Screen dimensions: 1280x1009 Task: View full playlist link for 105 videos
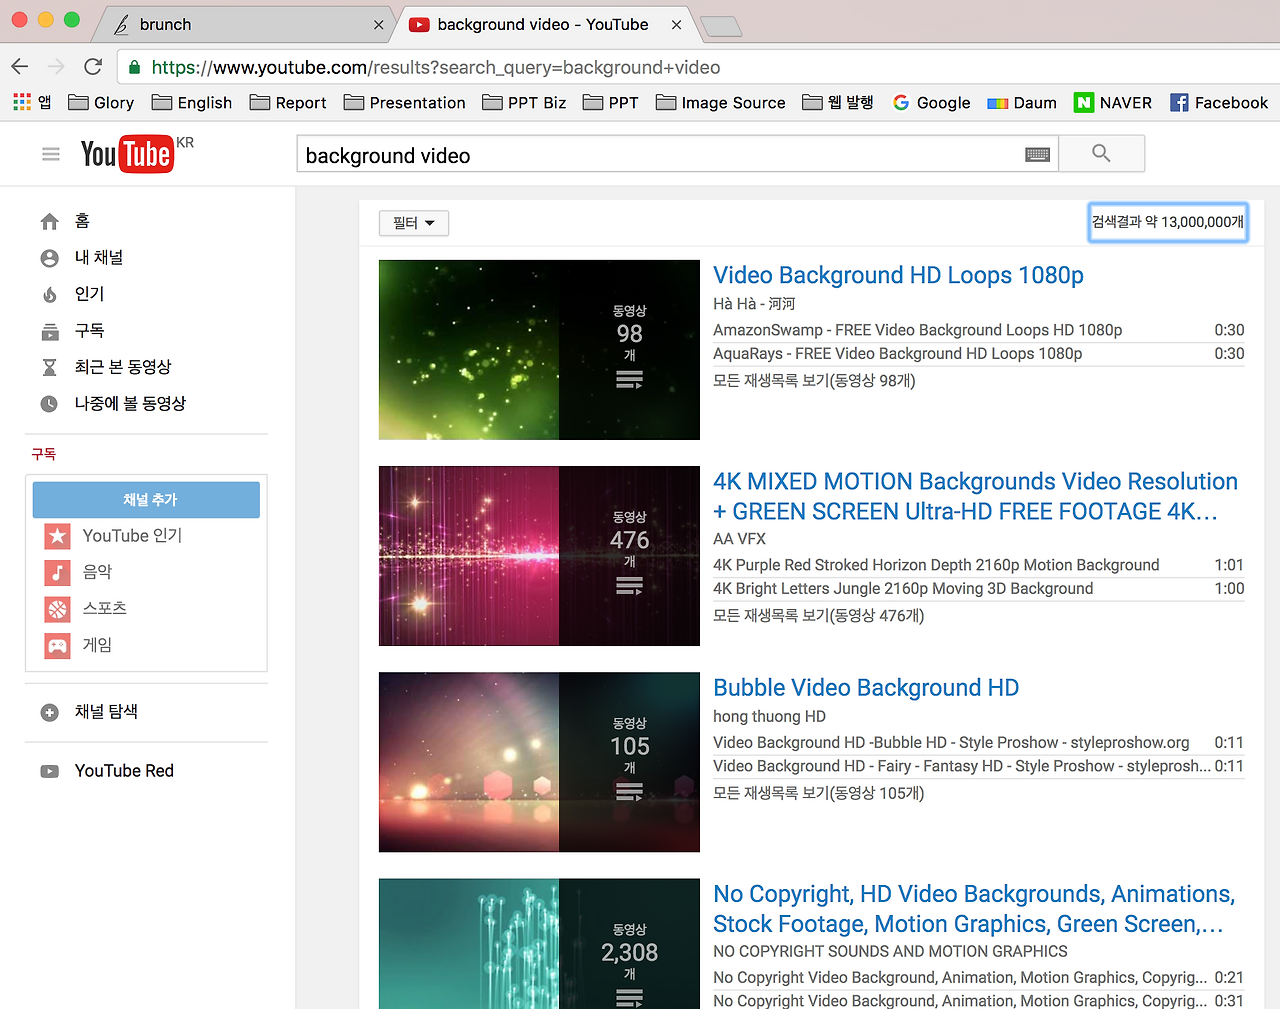point(818,794)
